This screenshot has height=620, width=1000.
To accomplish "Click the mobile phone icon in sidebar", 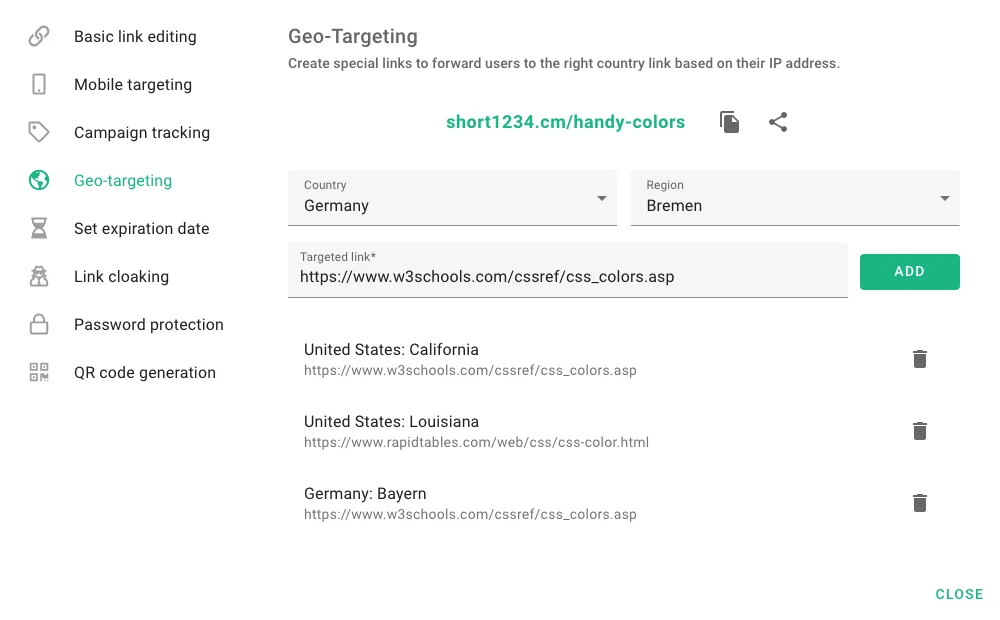I will pos(39,85).
